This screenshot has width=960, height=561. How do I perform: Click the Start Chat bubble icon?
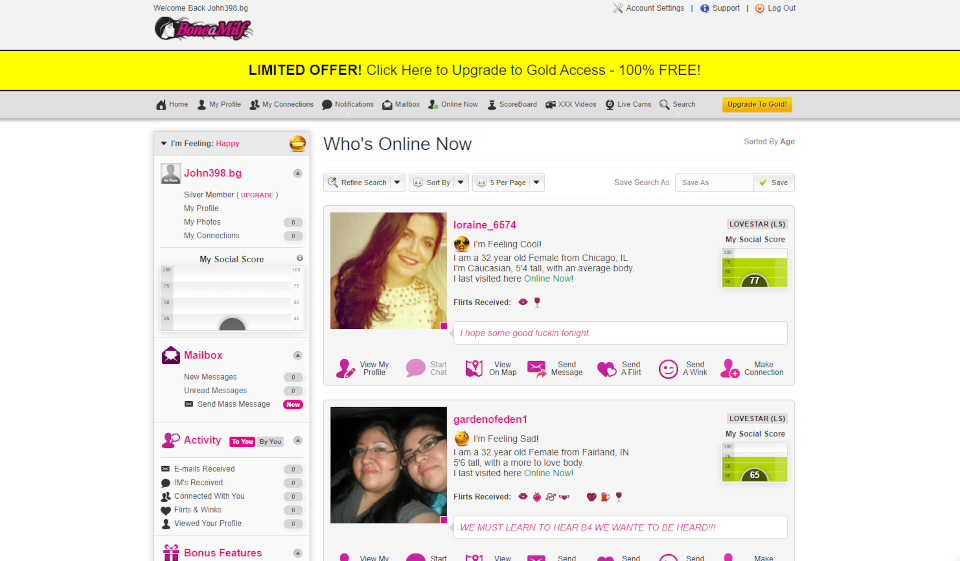click(415, 369)
